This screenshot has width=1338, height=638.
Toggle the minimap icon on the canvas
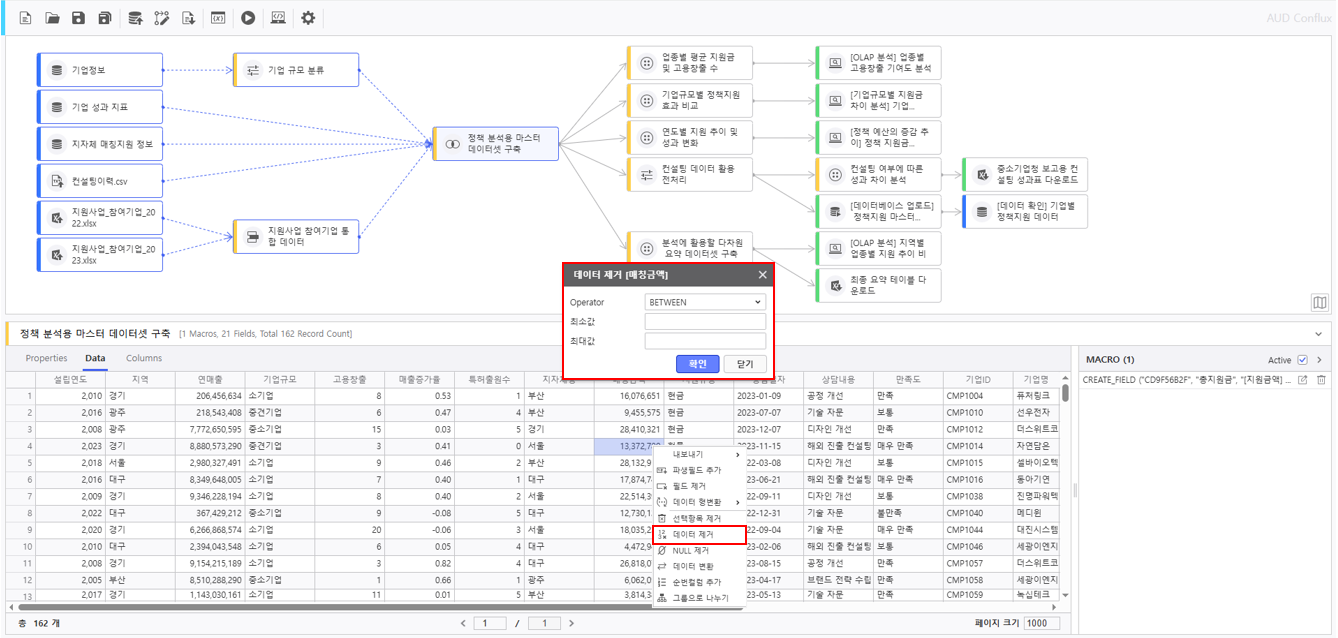pos(1319,302)
